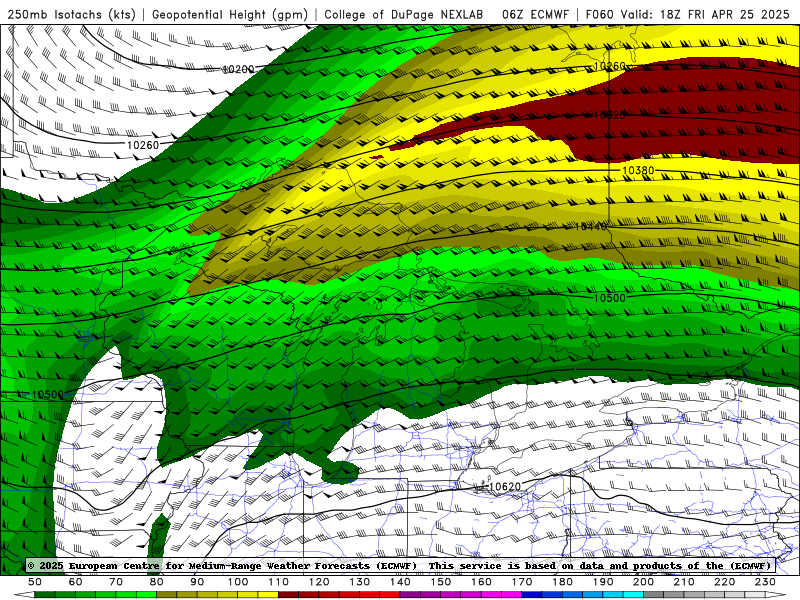
Task: Click the 190 value on color scale
Action: click(603, 582)
